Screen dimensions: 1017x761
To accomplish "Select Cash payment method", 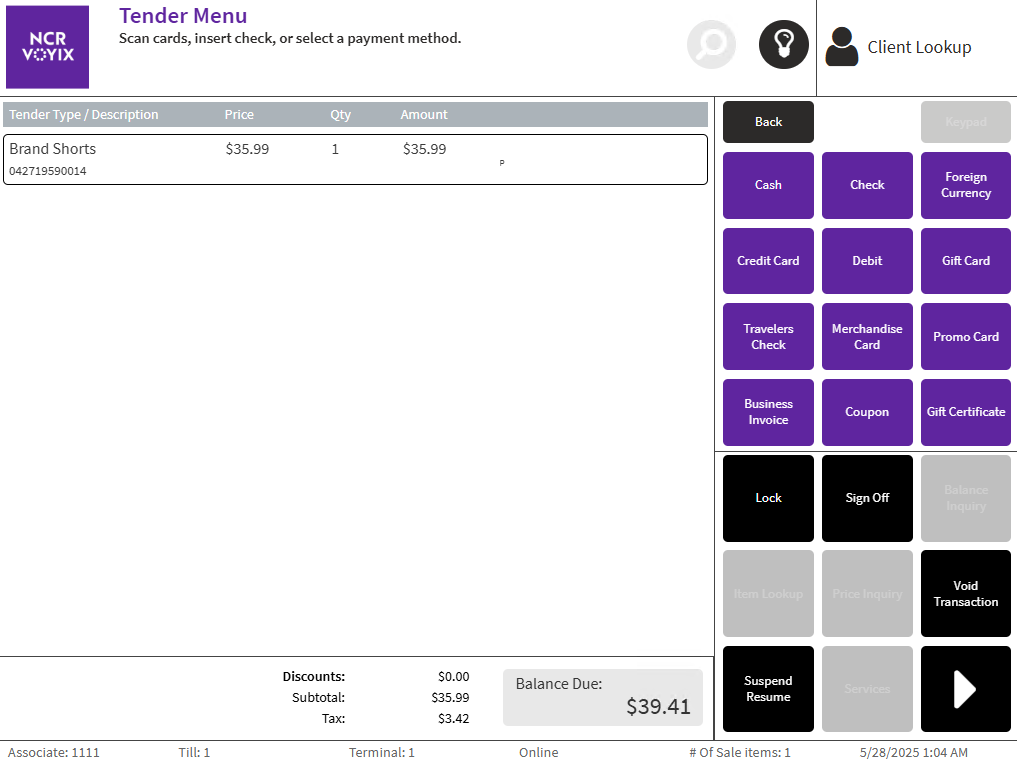I will [768, 185].
